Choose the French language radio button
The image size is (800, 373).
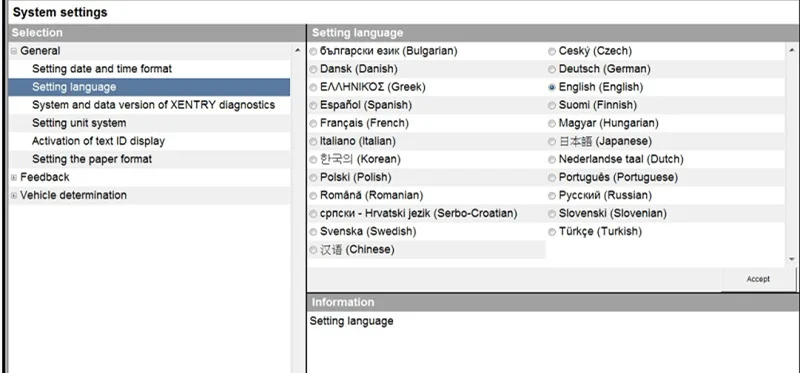[x=313, y=123]
